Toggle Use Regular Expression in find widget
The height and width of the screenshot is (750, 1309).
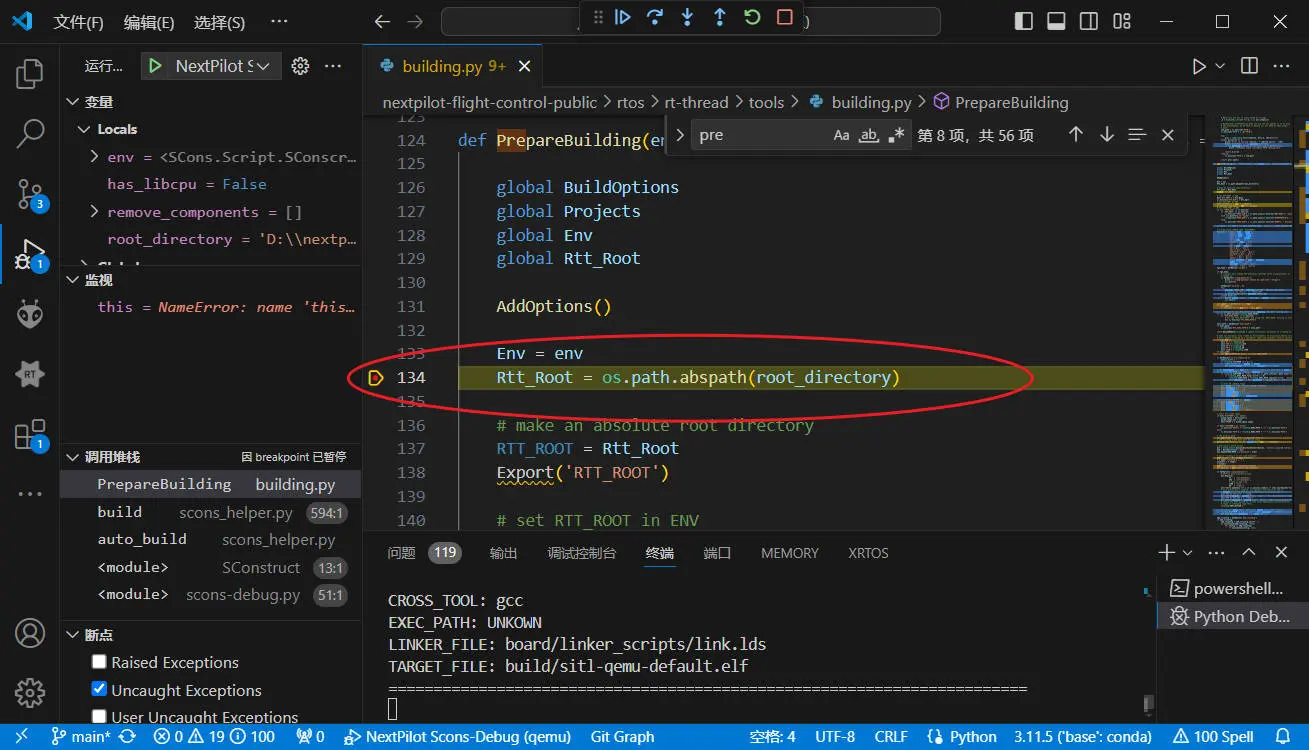point(896,135)
